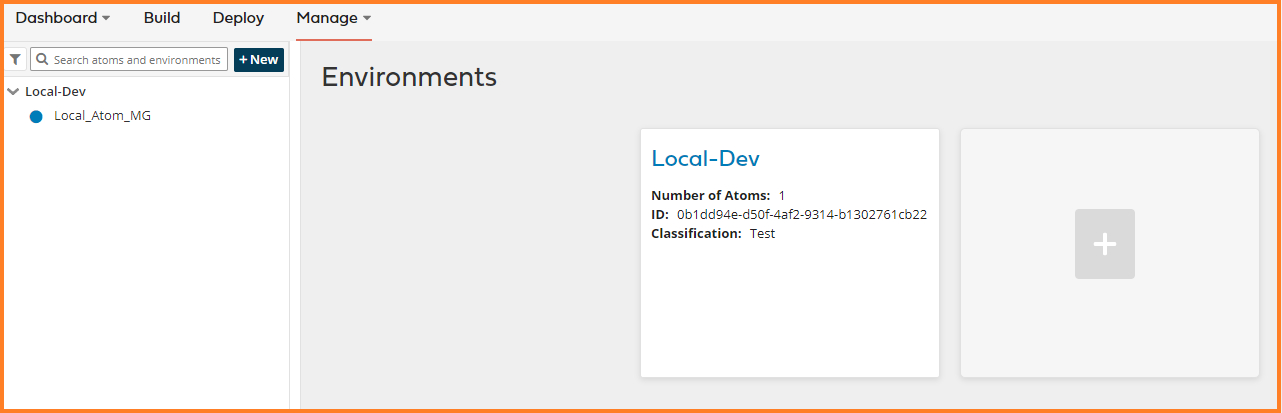1282x413 pixels.
Task: Click the environment ID value on the card
Action: (802, 214)
